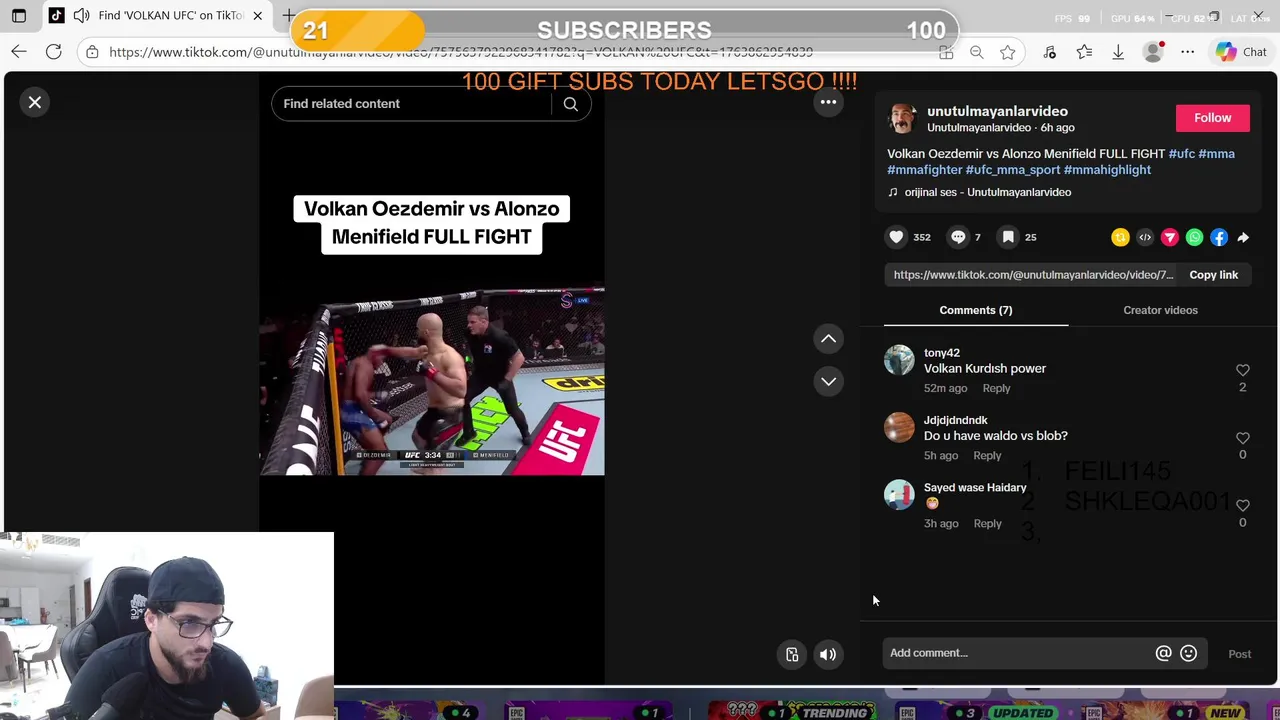Get the embed code with the </> icon
1280x720 pixels.
click(1145, 237)
